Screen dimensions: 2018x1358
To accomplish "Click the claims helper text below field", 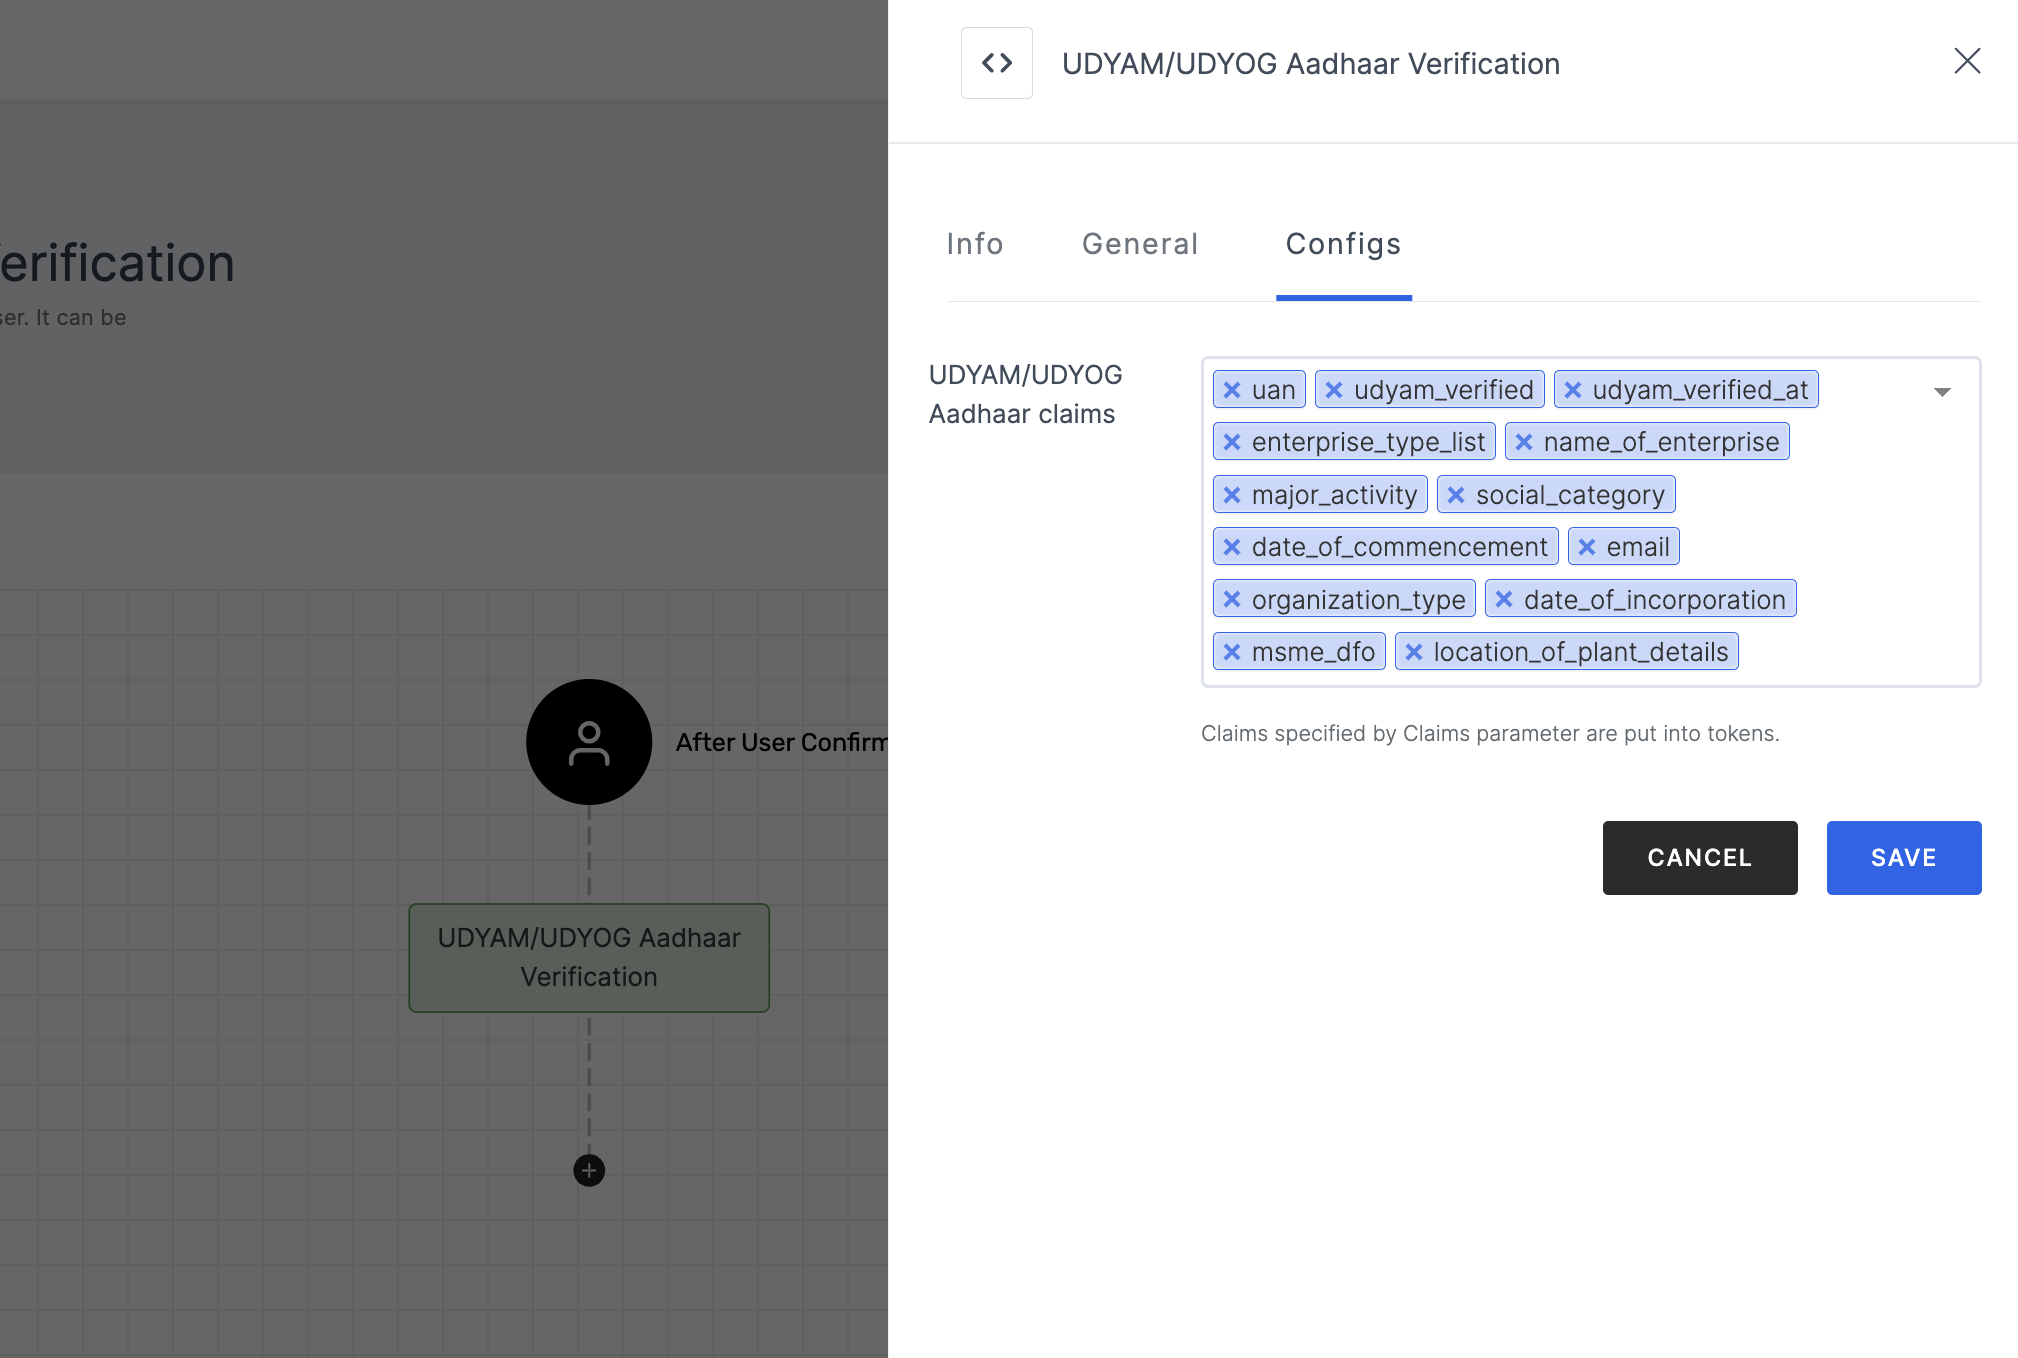I will pos(1490,733).
